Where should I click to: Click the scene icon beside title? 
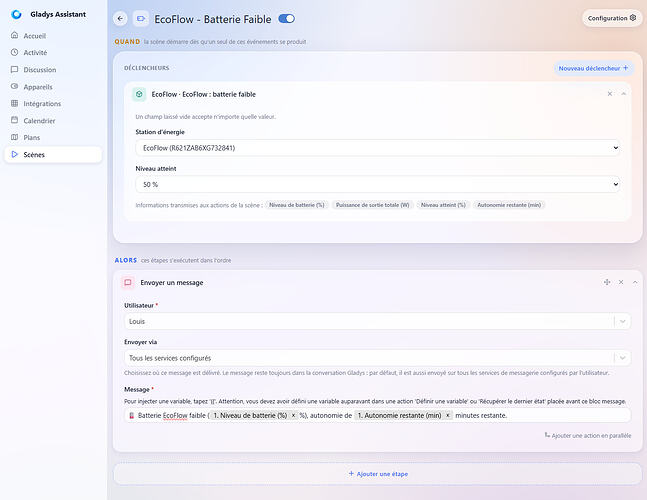coord(141,19)
